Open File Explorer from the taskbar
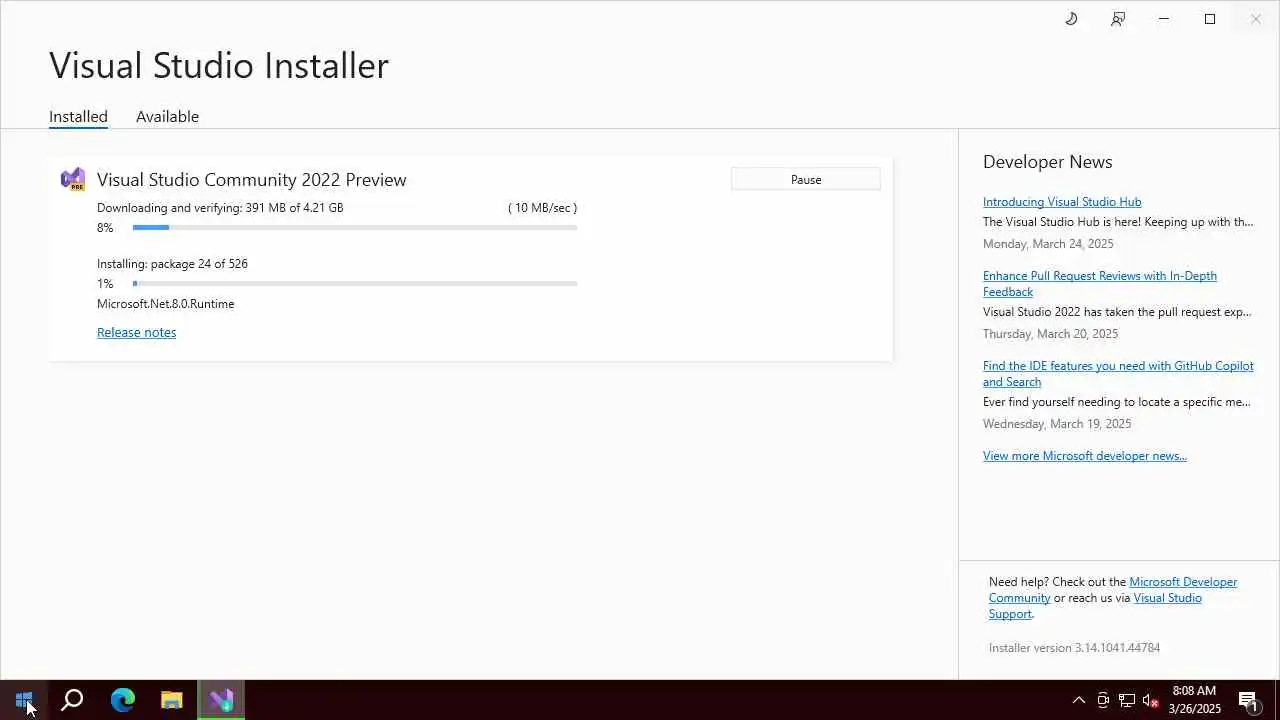1280x720 pixels. [x=172, y=700]
